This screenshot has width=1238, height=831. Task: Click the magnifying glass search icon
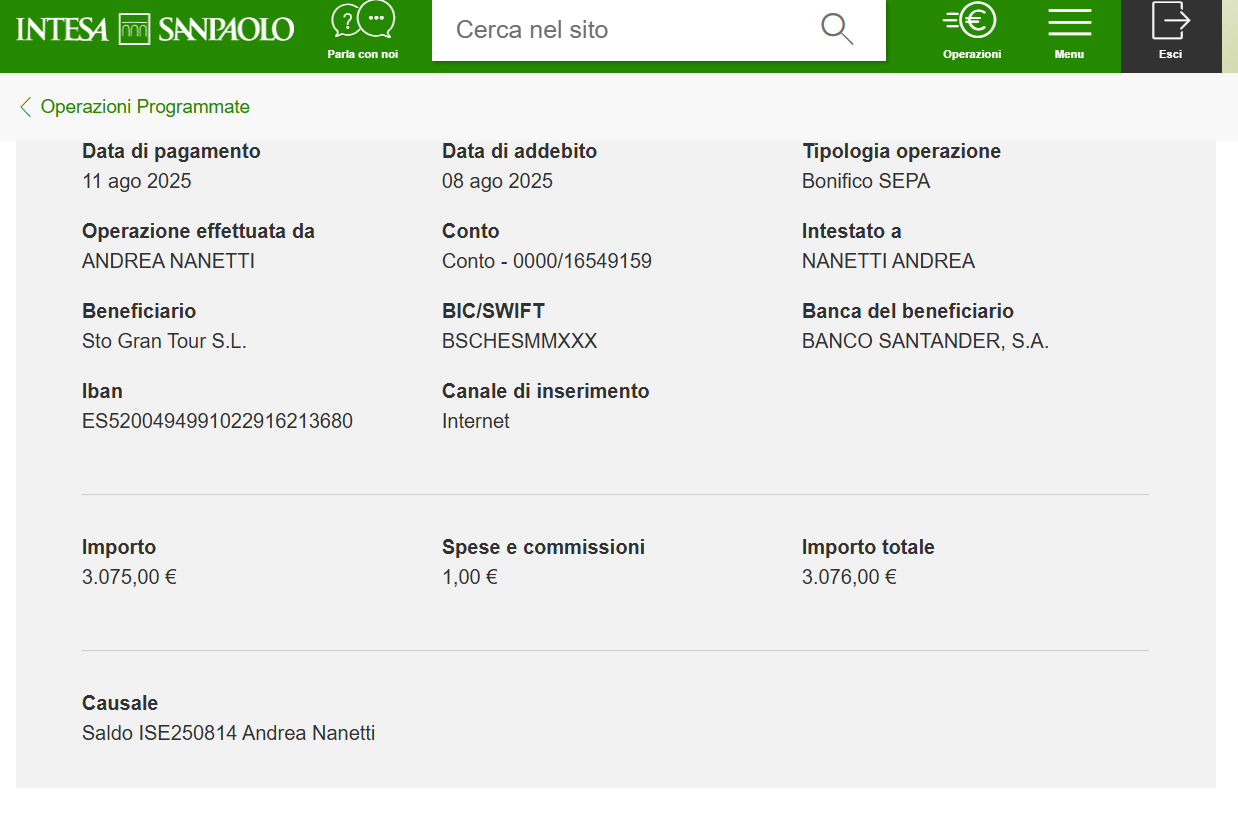coord(837,29)
